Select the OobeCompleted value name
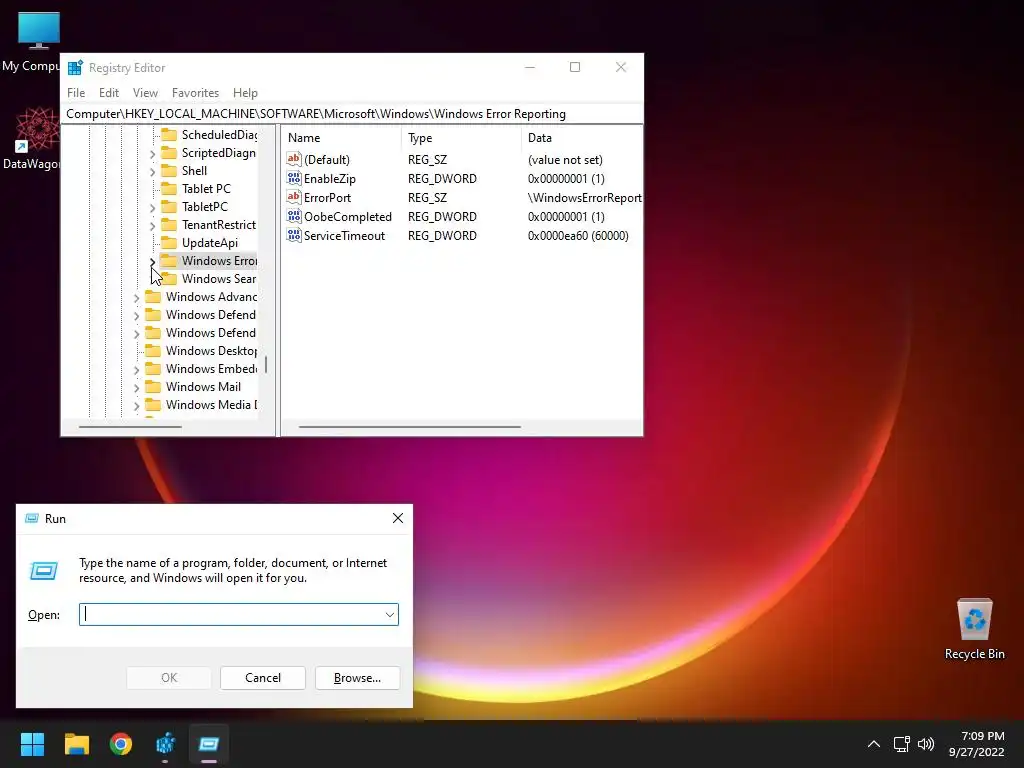This screenshot has height=768, width=1024. click(x=347, y=217)
